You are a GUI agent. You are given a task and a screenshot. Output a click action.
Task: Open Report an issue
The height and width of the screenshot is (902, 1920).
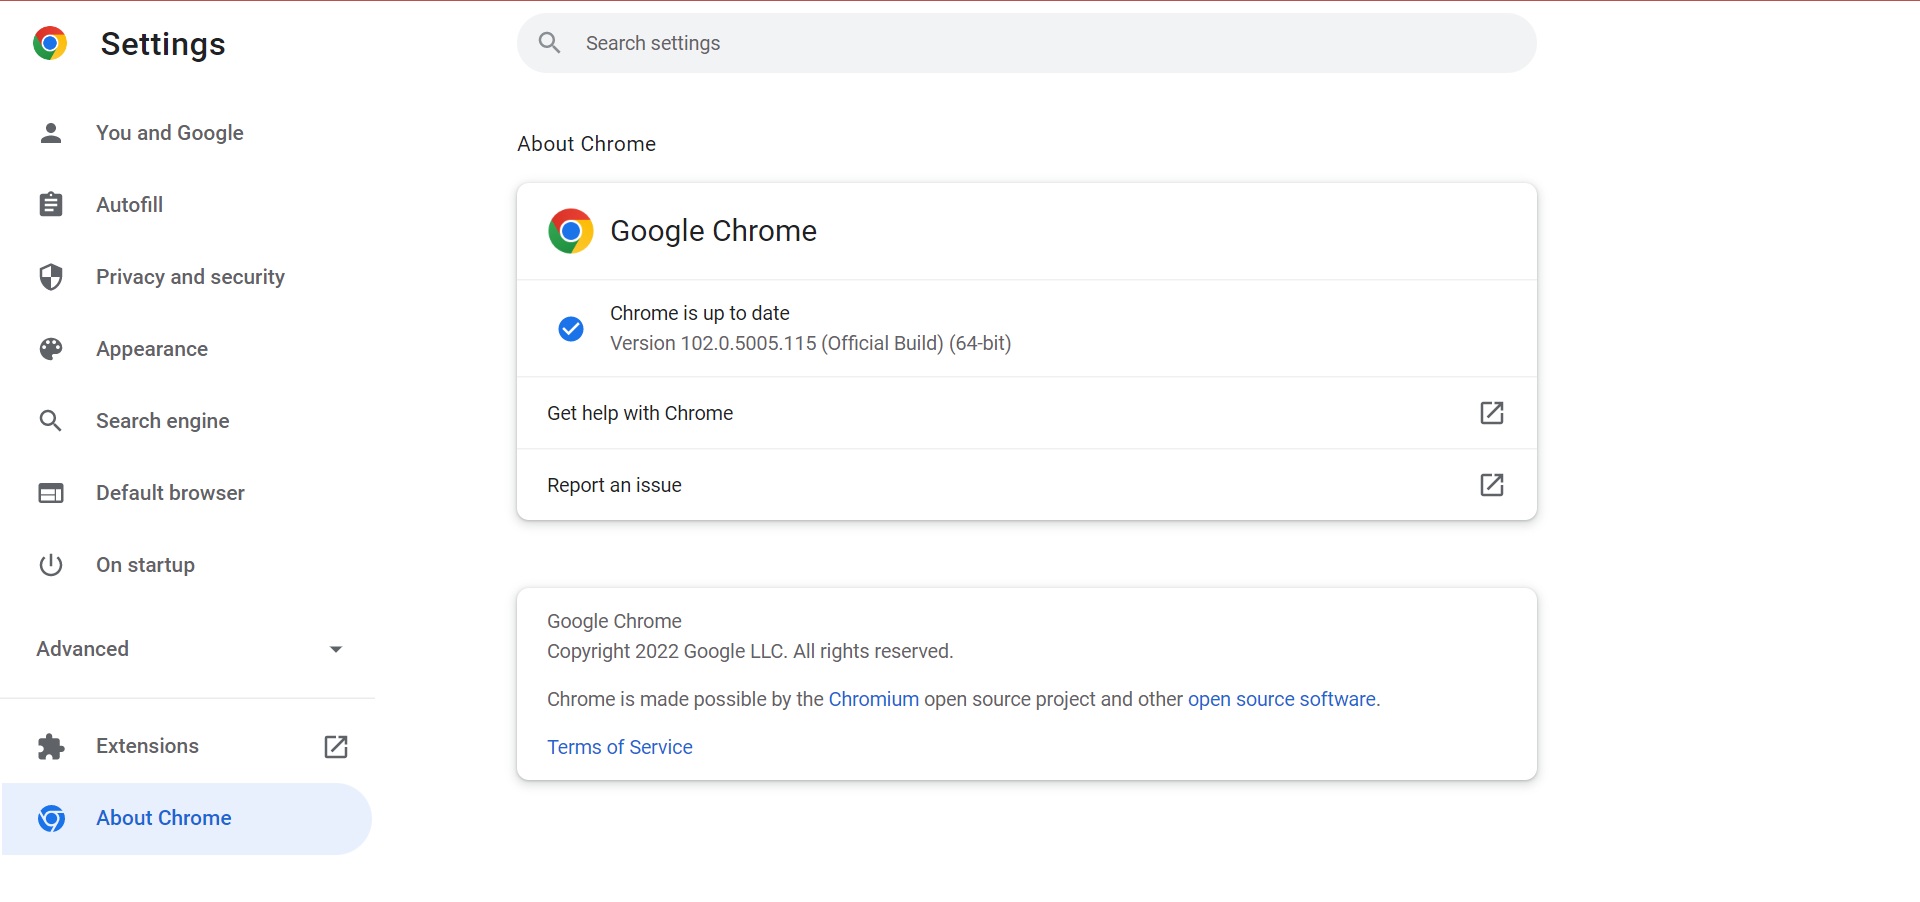[1027, 485]
